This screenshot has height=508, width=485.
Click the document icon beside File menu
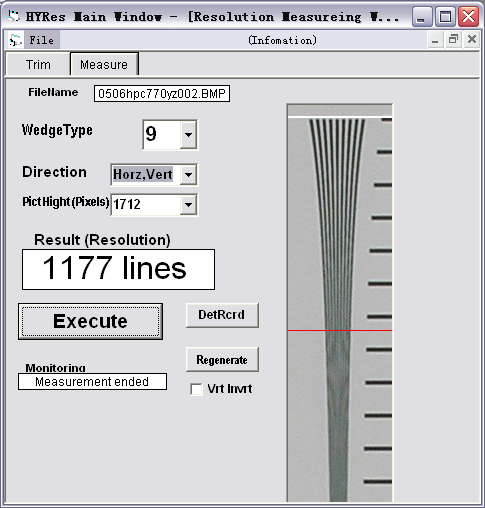[x=15, y=40]
